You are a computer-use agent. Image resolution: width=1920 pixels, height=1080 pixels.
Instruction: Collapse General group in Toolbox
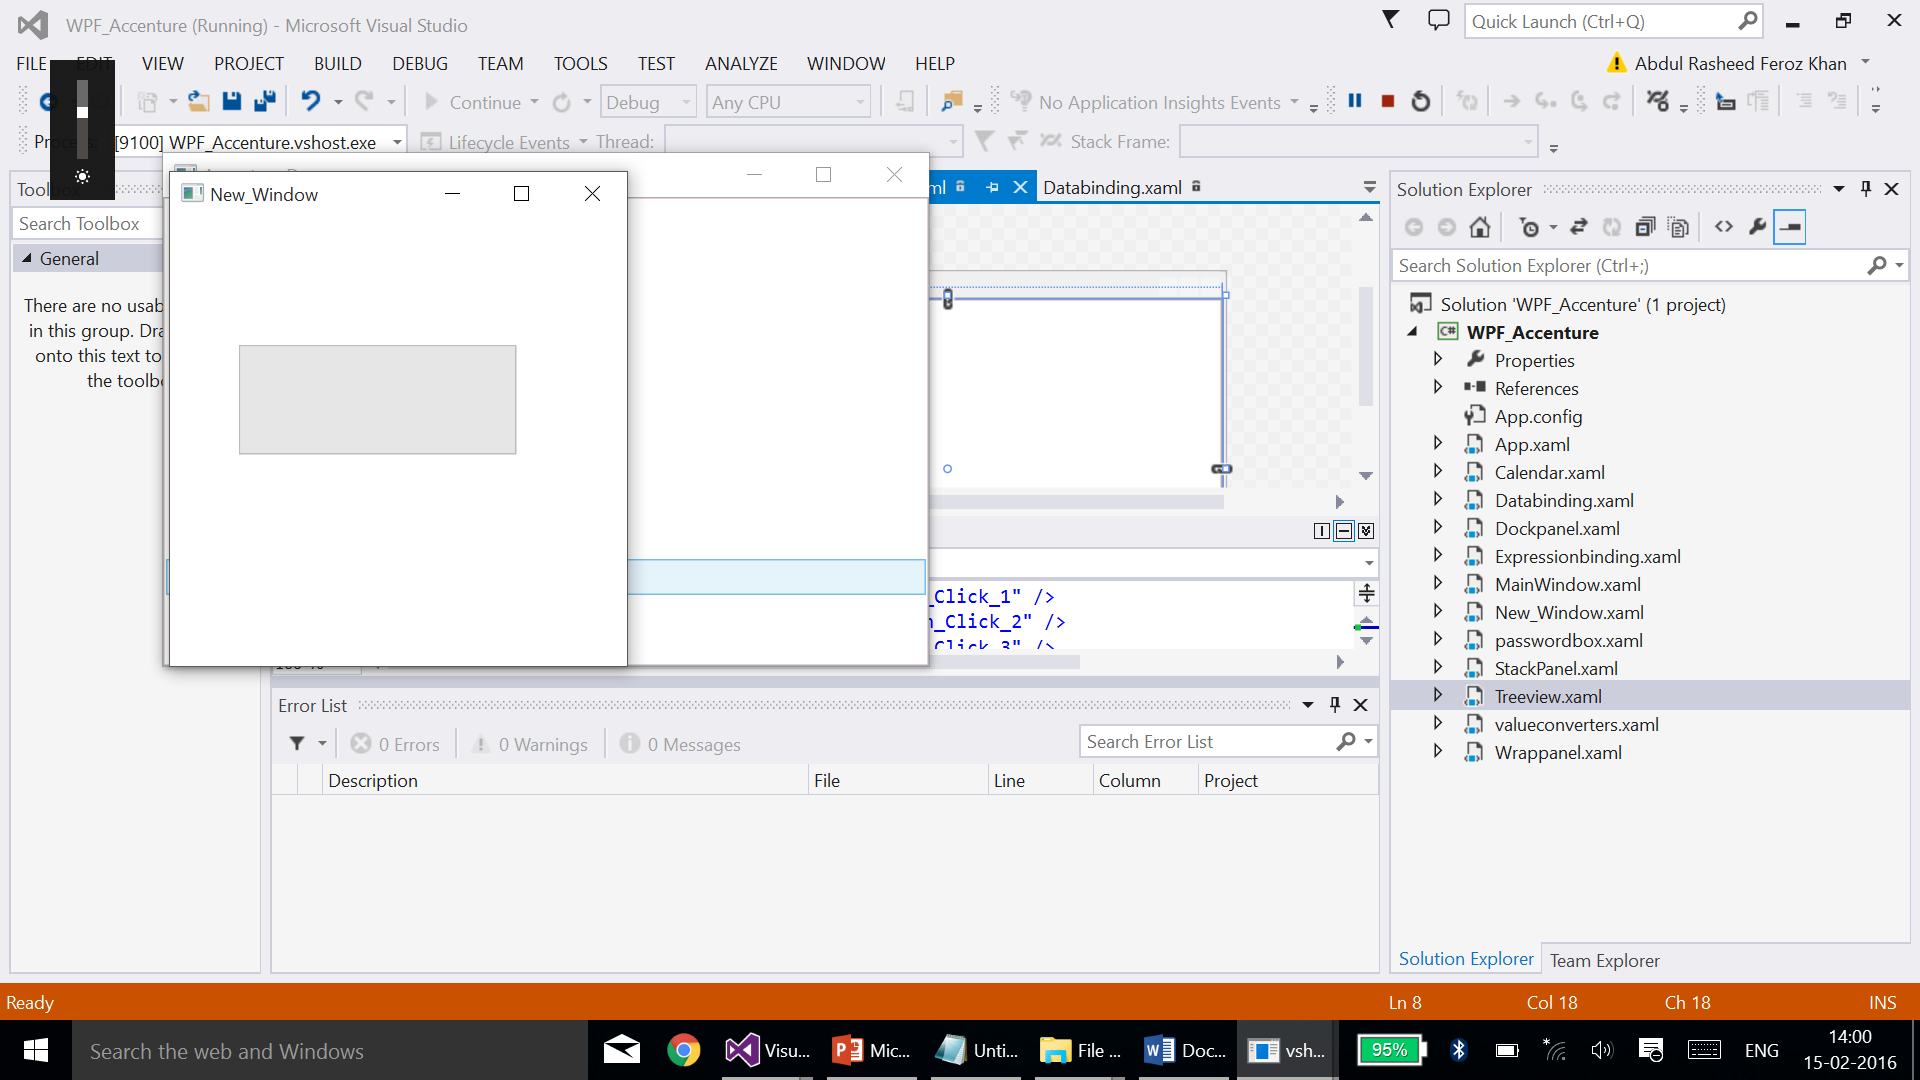click(27, 258)
